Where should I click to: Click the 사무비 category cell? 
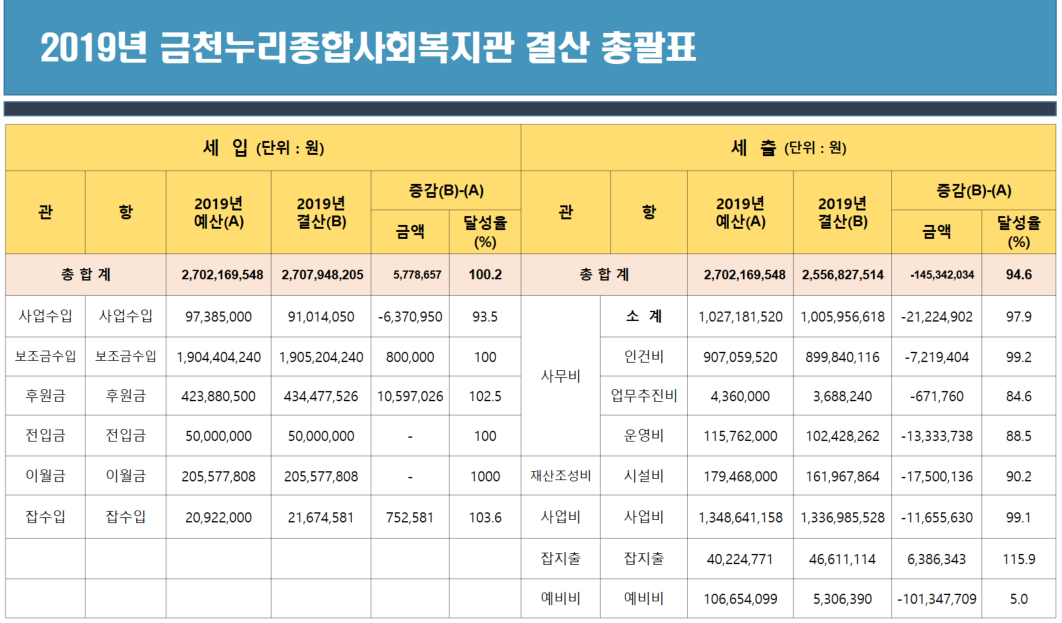point(565,376)
